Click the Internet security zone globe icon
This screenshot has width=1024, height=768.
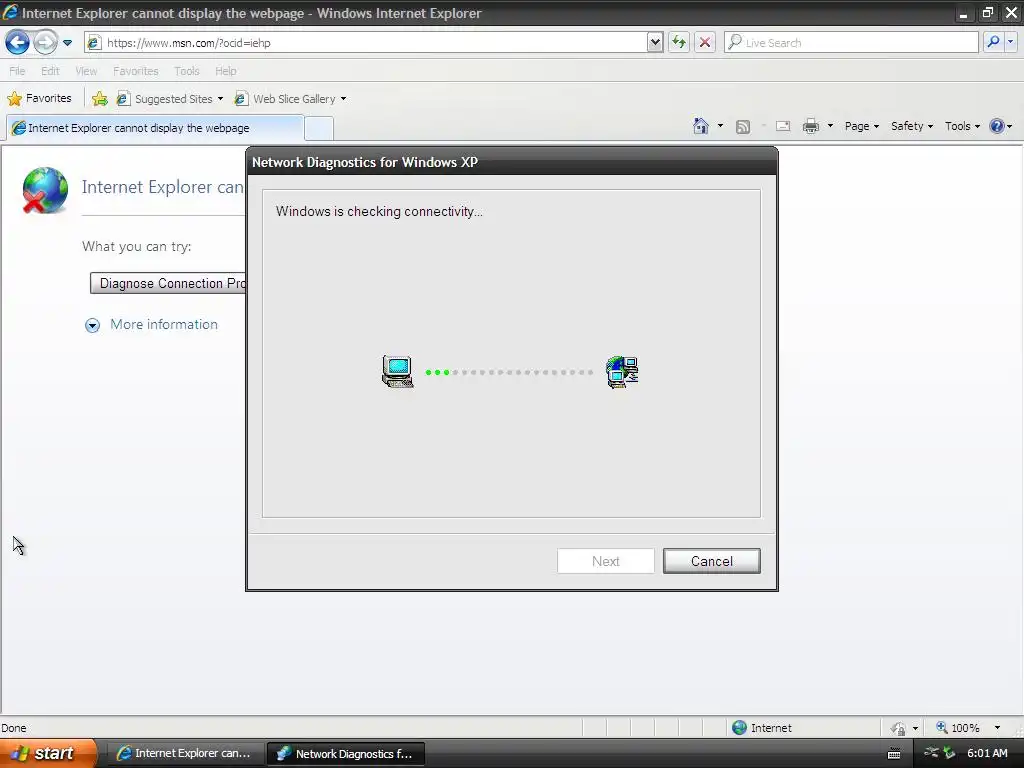pos(739,728)
